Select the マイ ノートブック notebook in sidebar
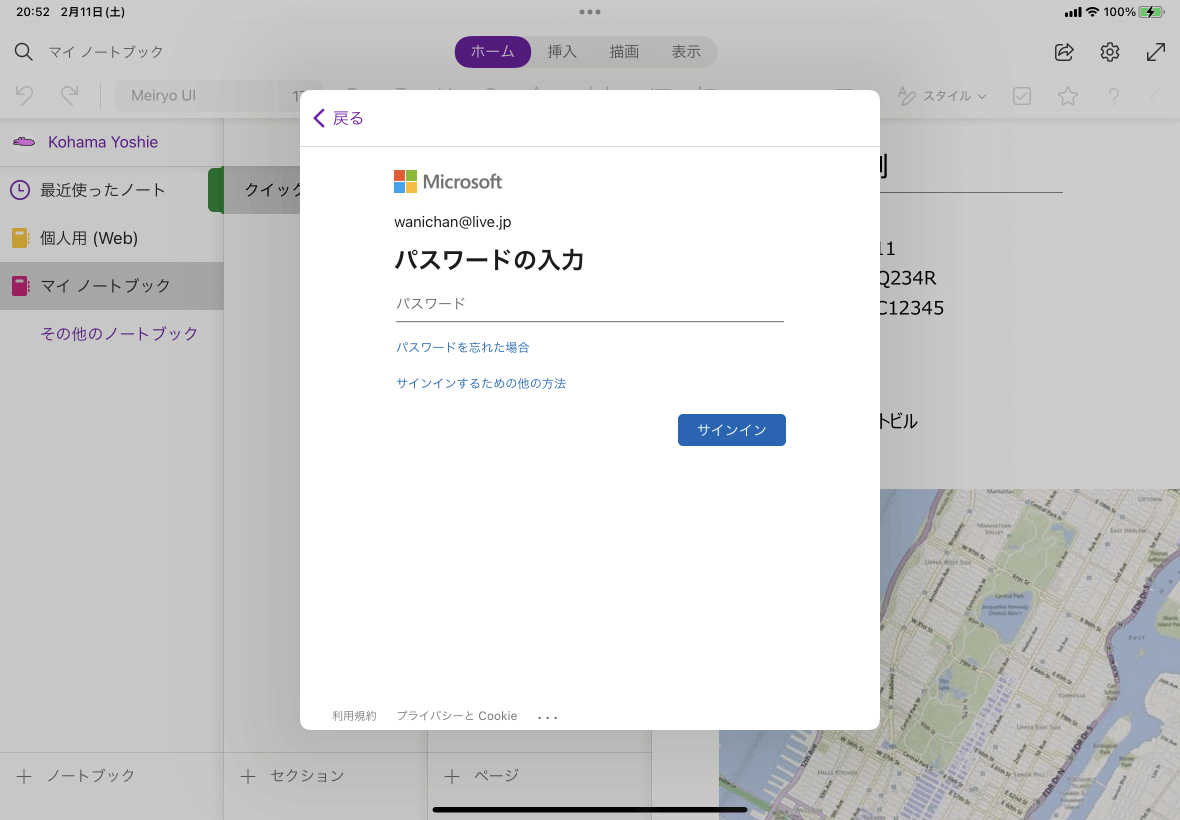This screenshot has height=820, width=1180. pos(111,286)
